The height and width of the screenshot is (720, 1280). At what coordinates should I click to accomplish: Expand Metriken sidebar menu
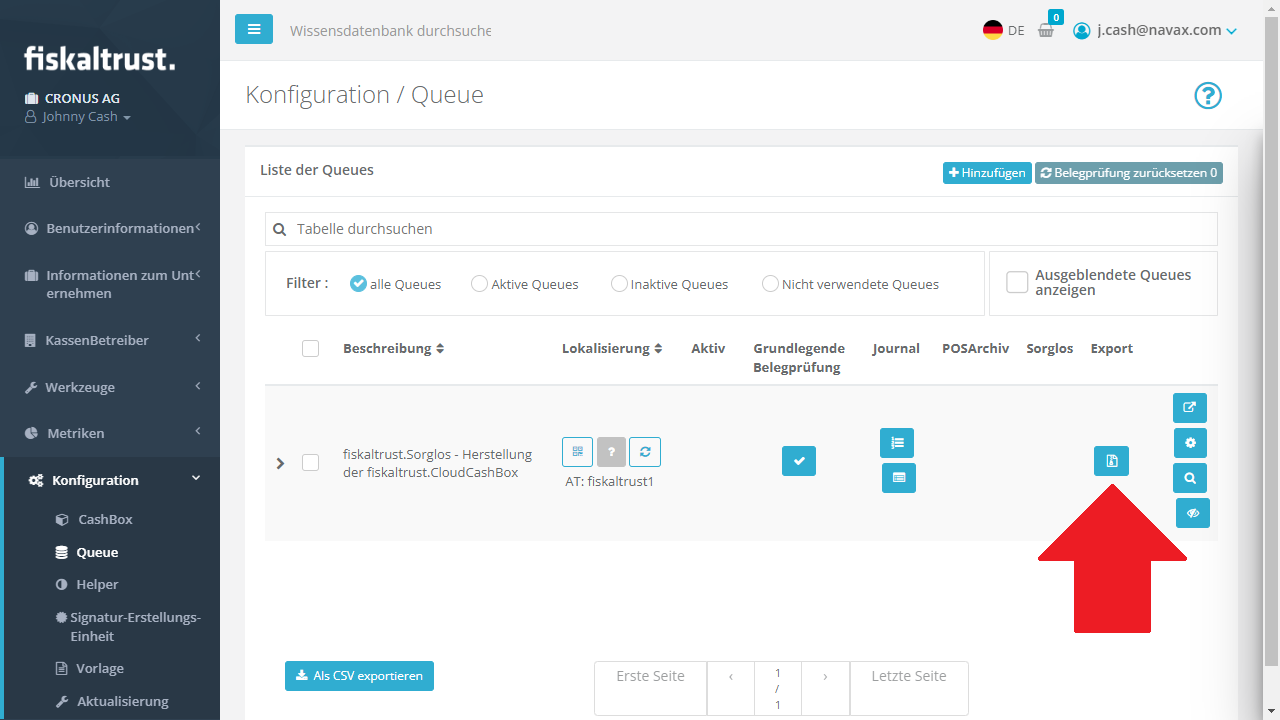click(x=110, y=433)
